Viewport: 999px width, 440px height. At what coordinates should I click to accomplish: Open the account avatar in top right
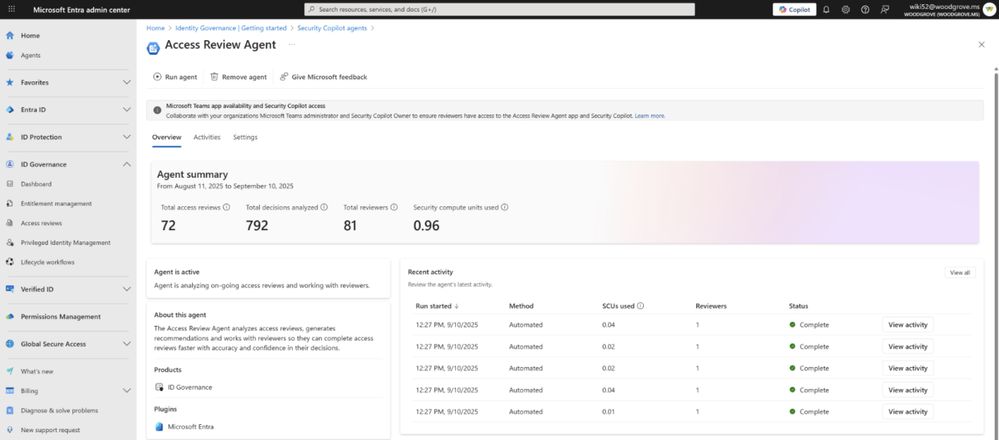click(989, 10)
